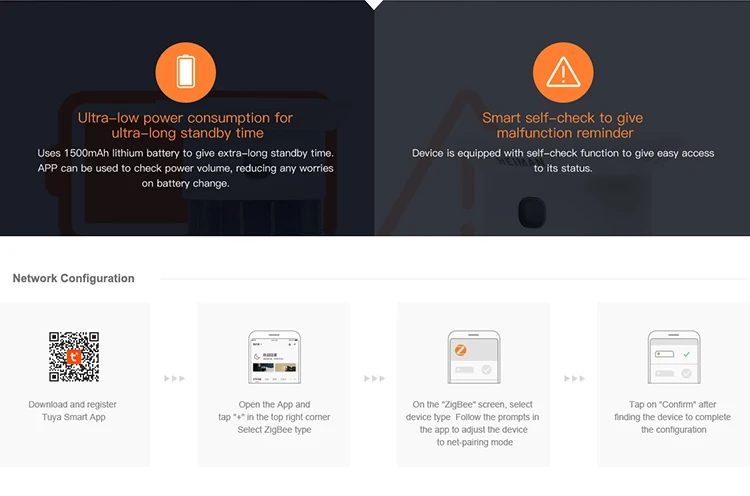Click the Tuya Smart App QR code
The width and height of the screenshot is (750, 496).
tap(74, 356)
